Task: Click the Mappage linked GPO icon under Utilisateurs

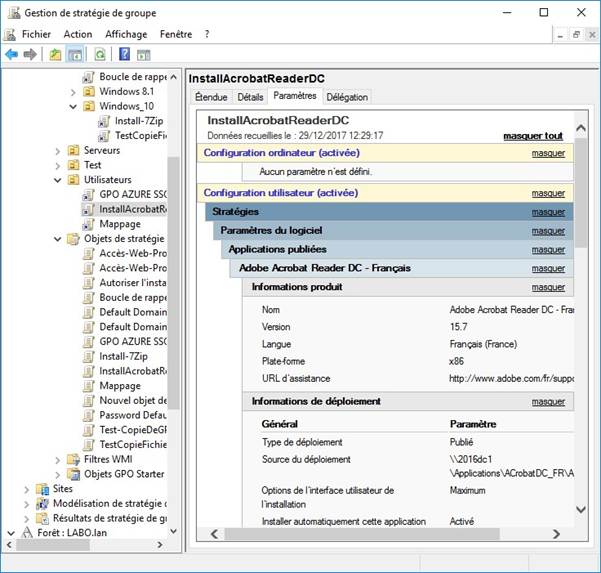Action: (x=89, y=224)
